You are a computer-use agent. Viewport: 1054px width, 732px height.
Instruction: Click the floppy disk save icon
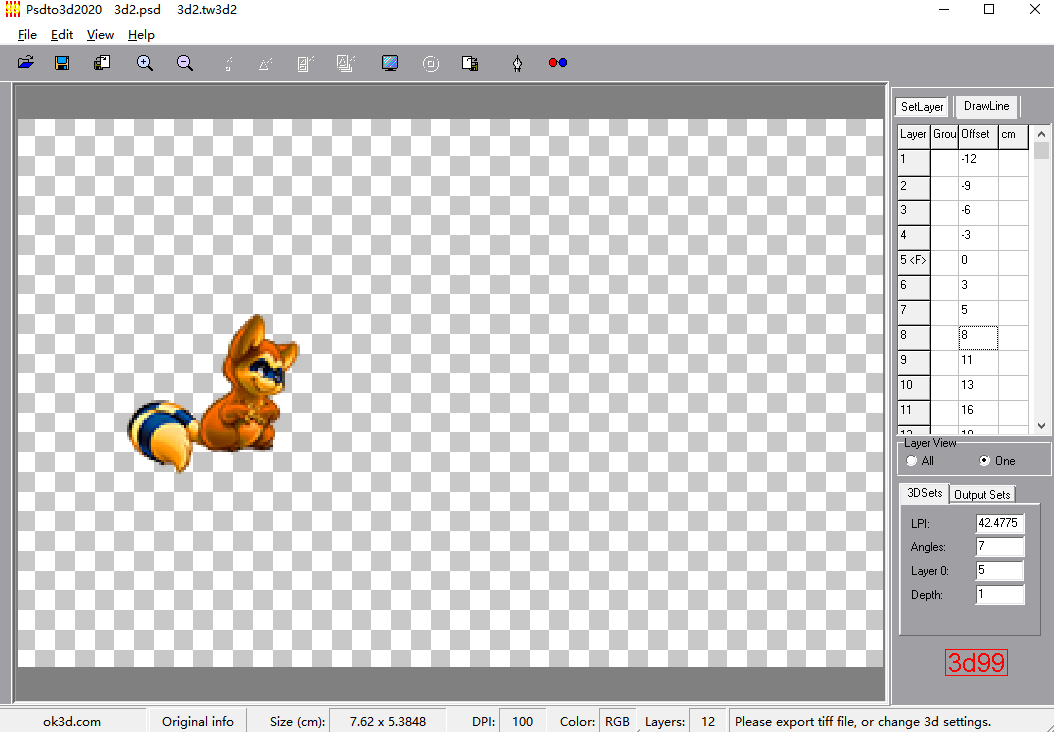coord(62,63)
